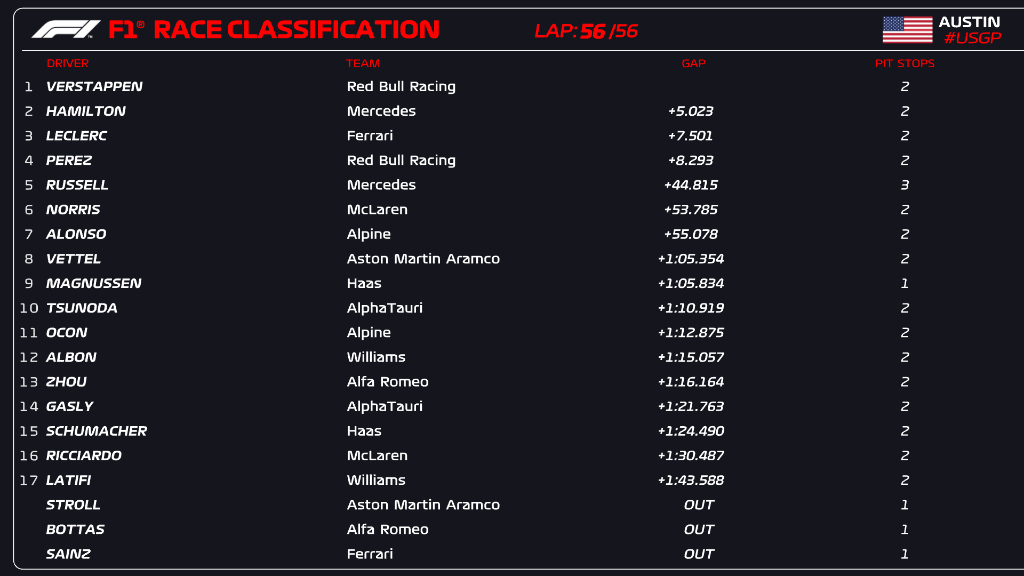Sort by the GAP column header
Image resolution: width=1024 pixels, height=576 pixels.
click(x=691, y=62)
